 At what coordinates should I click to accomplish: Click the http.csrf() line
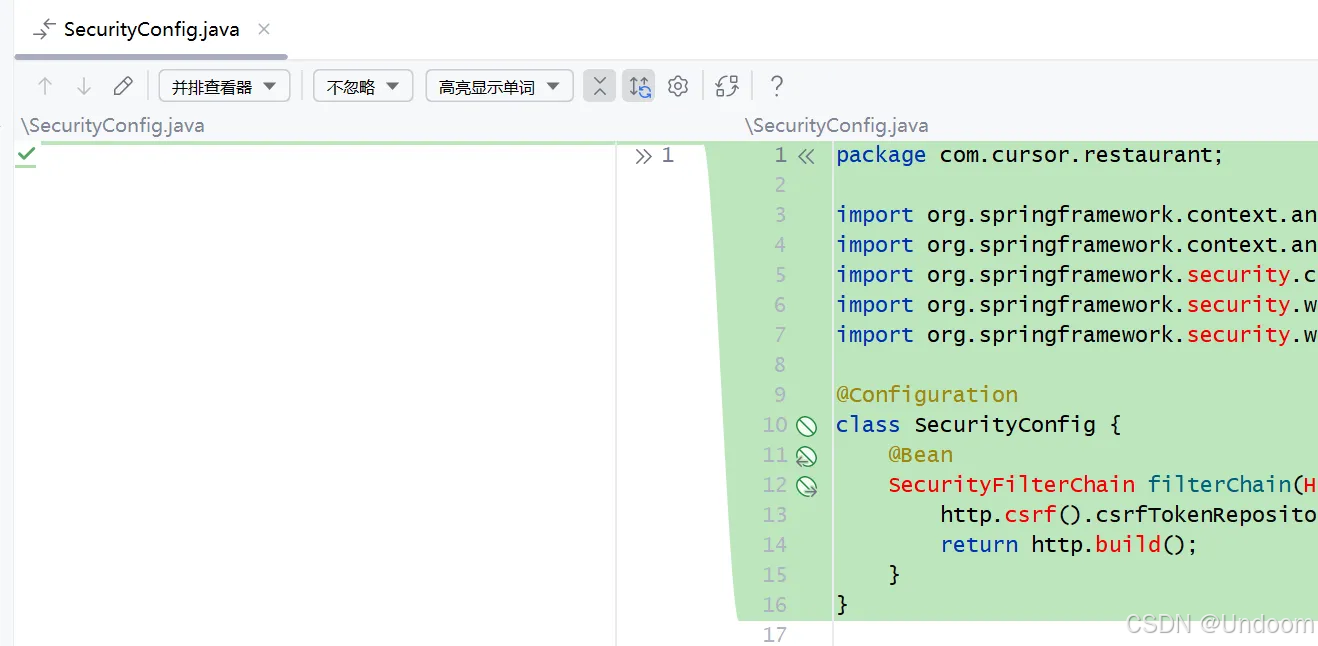(1129, 515)
